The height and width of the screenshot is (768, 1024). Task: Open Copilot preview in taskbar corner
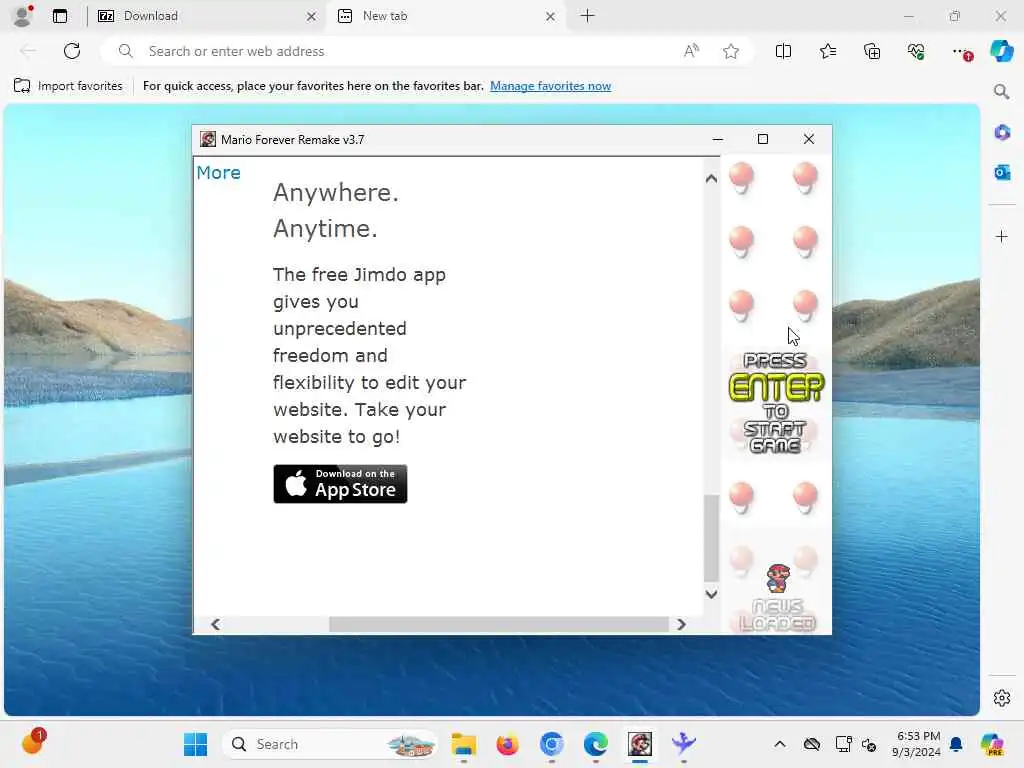point(993,744)
